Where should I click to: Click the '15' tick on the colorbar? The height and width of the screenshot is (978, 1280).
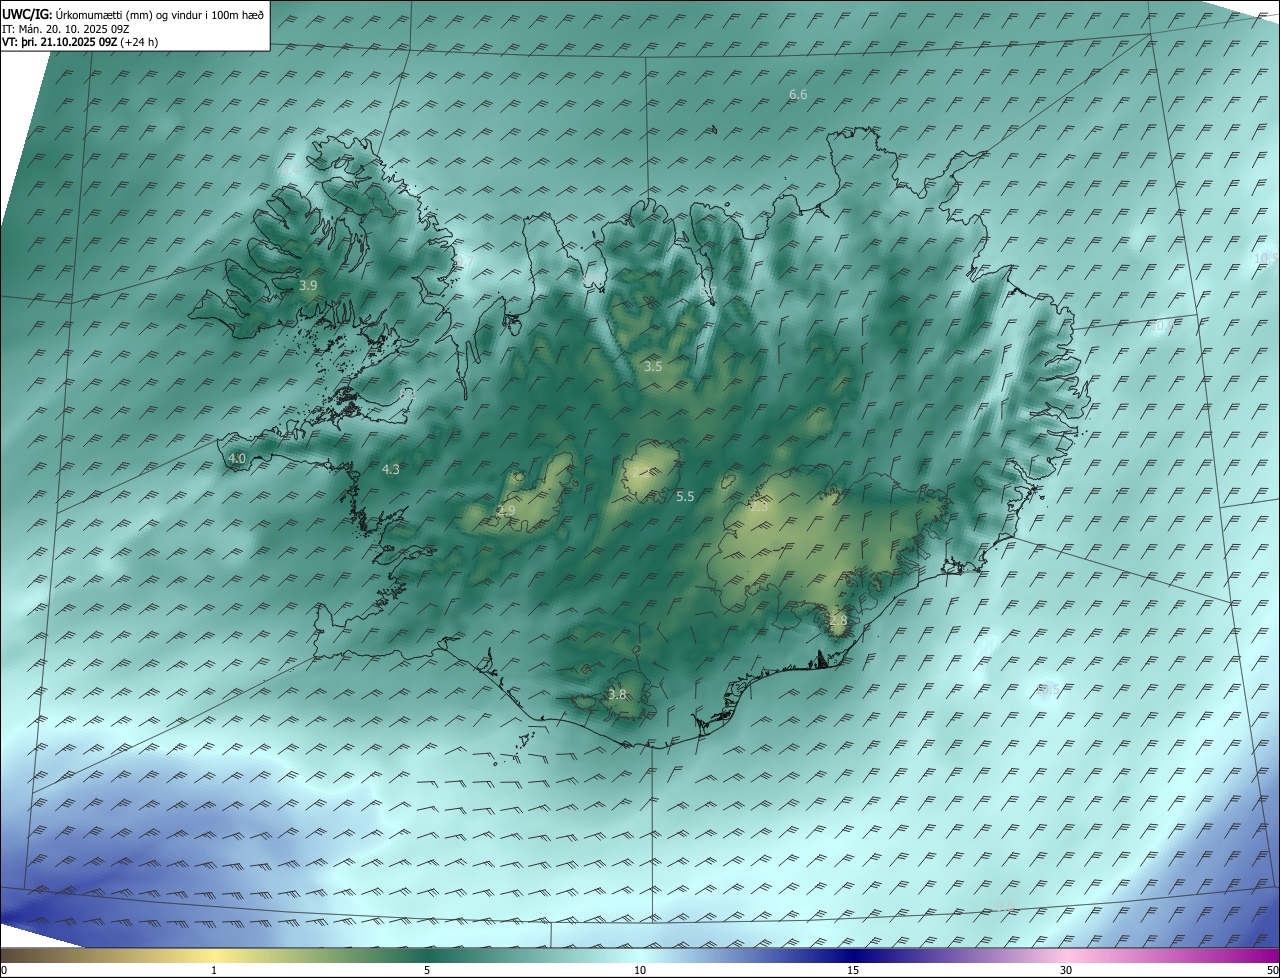click(853, 970)
